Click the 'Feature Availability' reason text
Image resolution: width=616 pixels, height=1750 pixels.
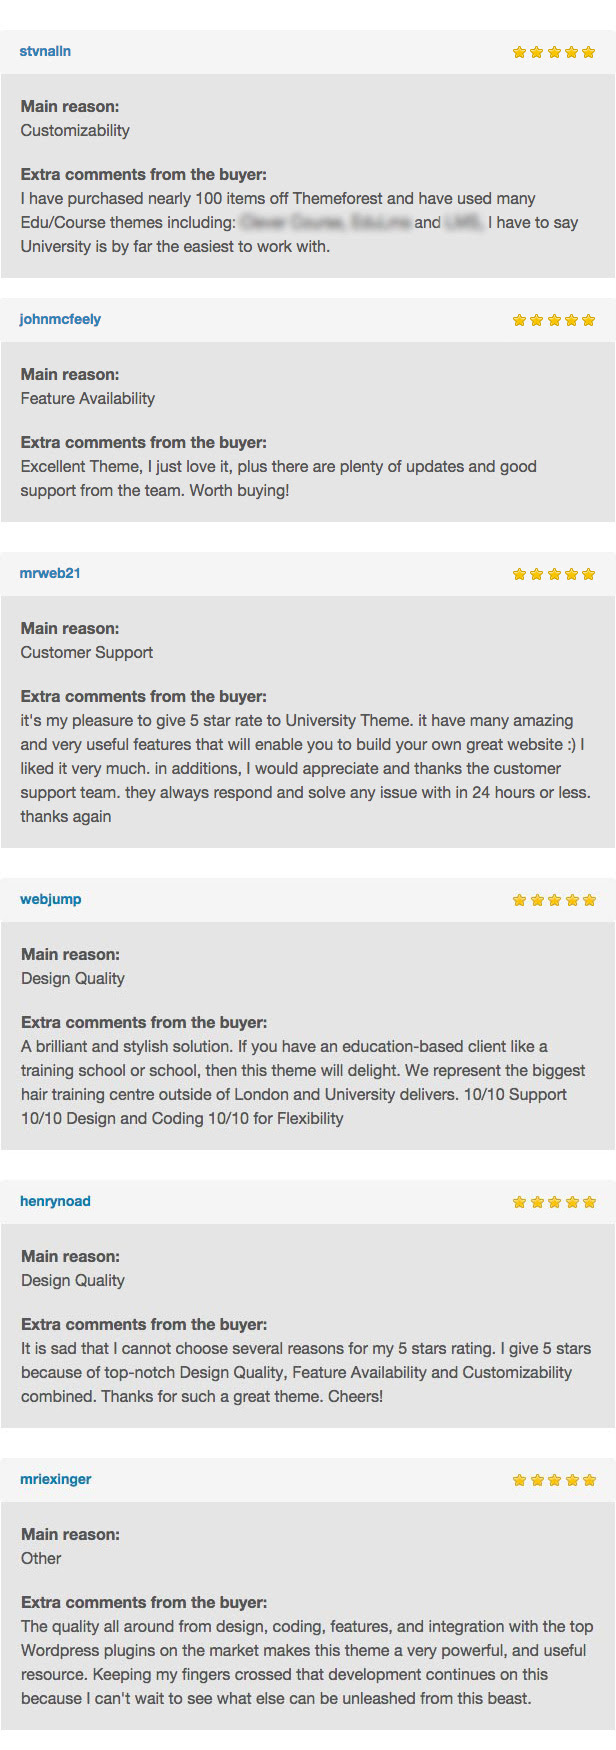(88, 398)
